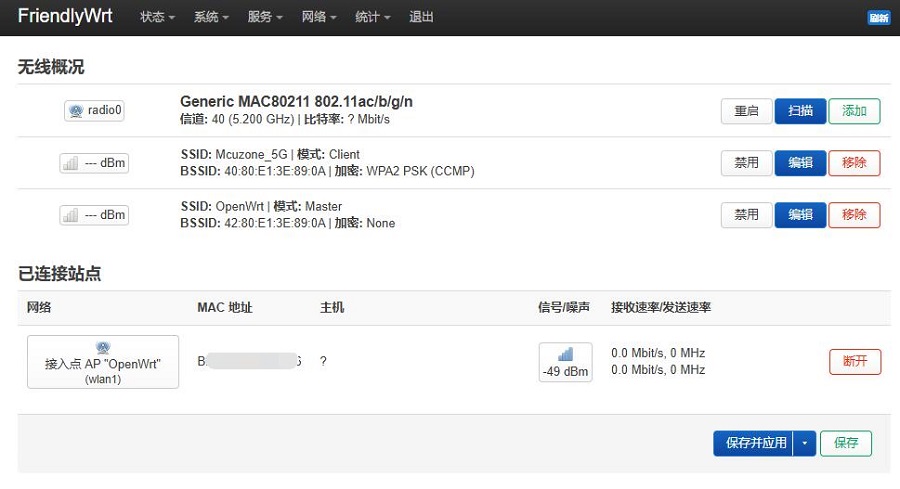Remove the OpenWrt master network
Screen dimensions: 900x489
tap(854, 215)
